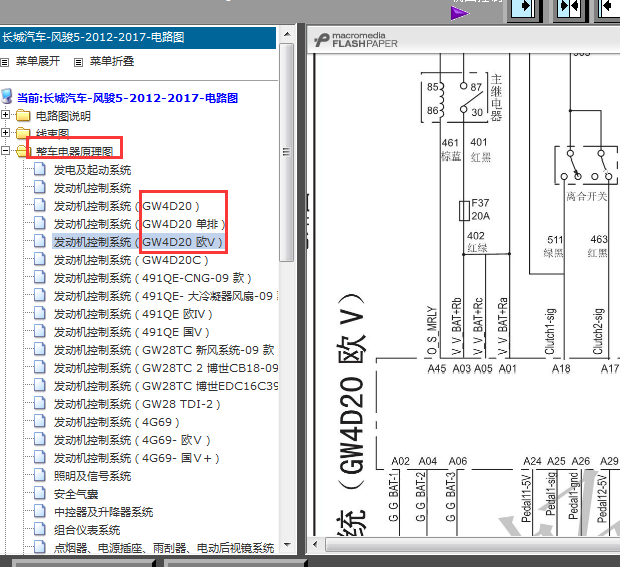
Task: Select 发动机控制系统 (GW4D20 欧V) entry
Action: click(138, 242)
